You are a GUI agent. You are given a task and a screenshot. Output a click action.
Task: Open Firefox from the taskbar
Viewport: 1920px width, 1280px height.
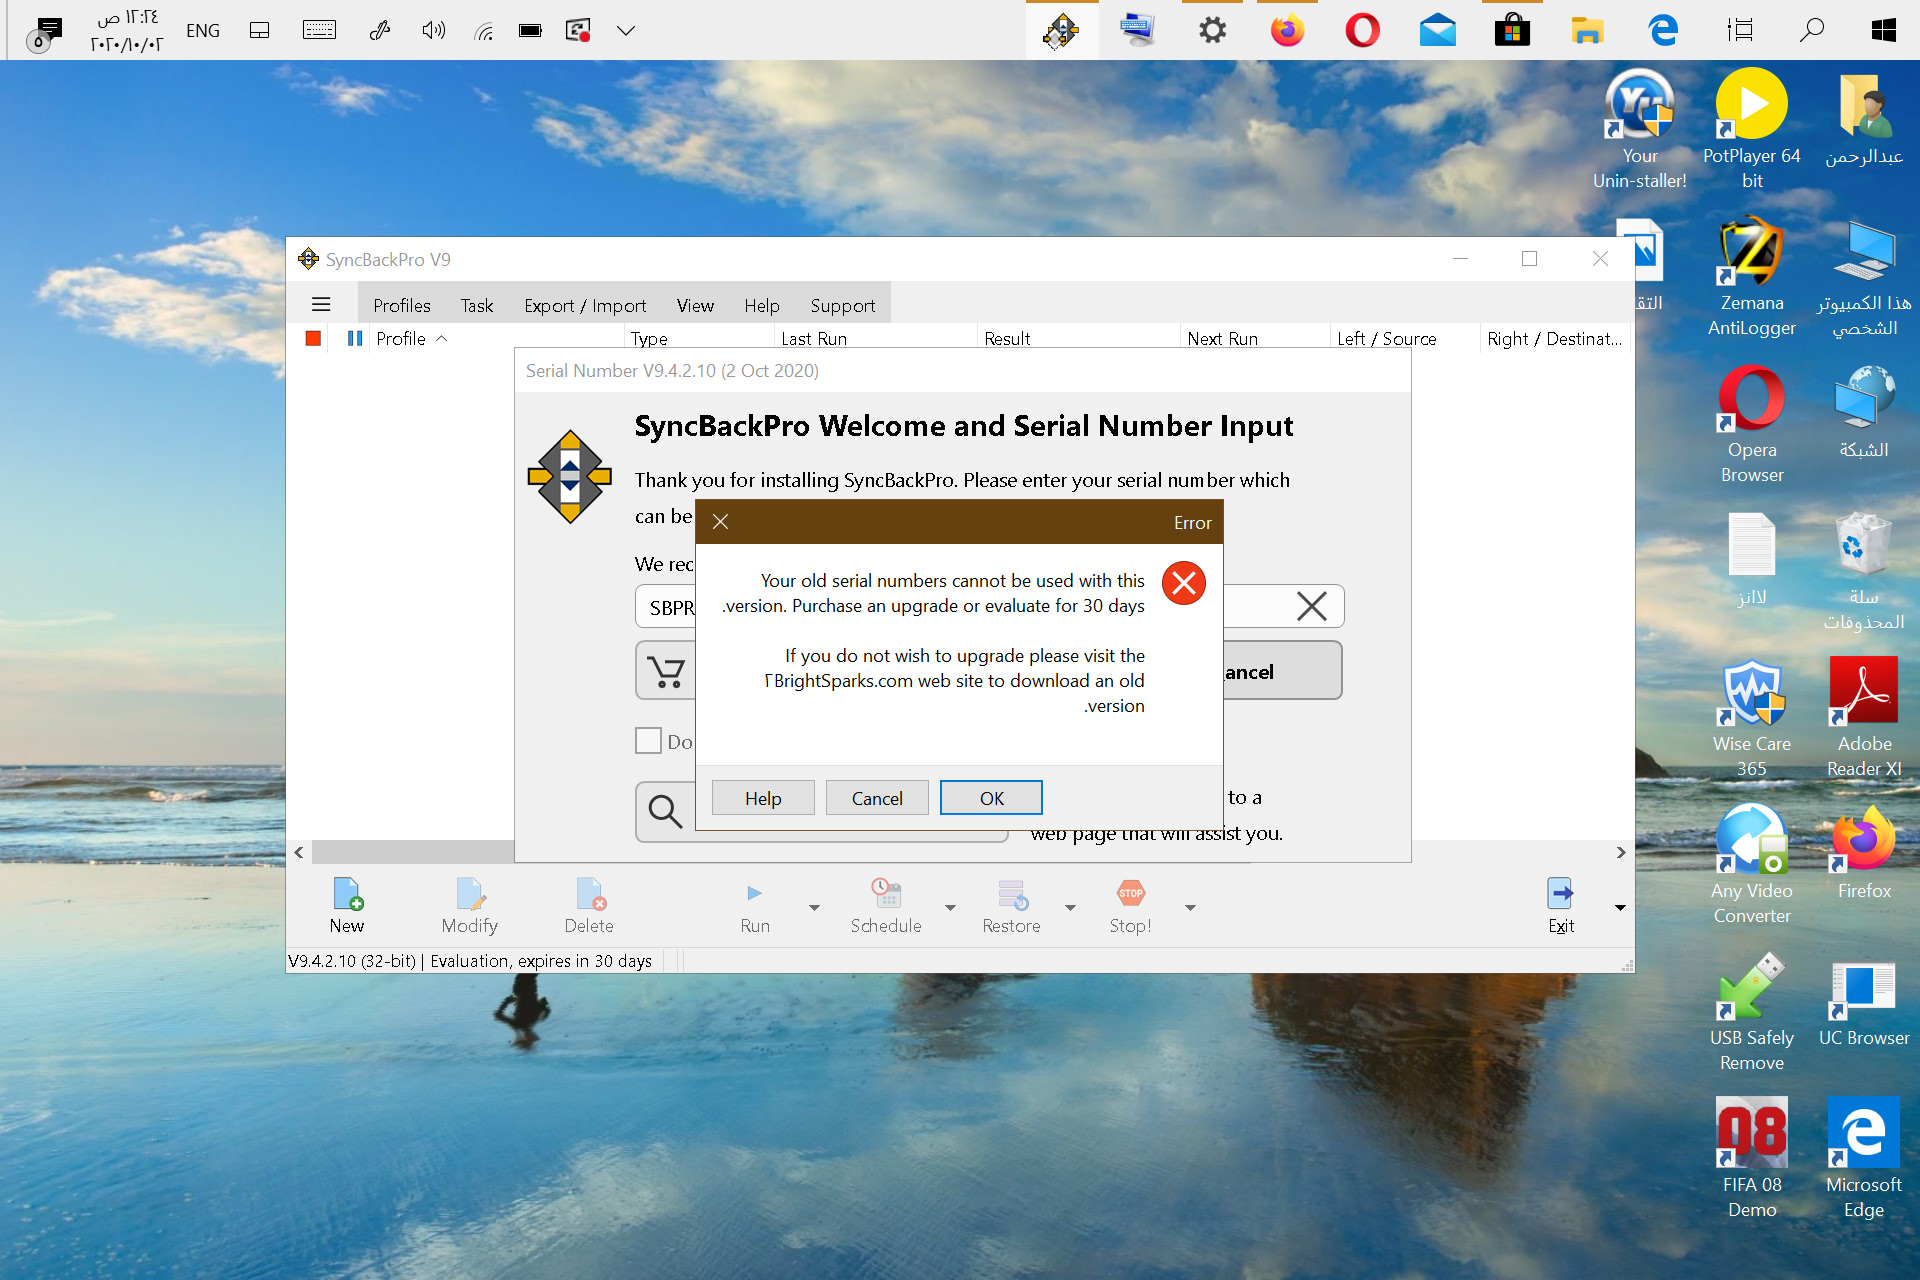click(1287, 31)
